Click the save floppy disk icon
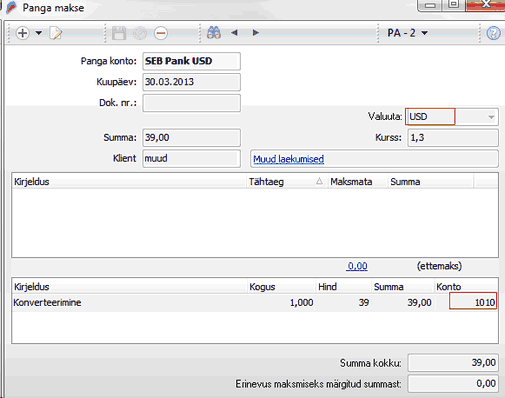The width and height of the screenshot is (505, 398). [119, 33]
